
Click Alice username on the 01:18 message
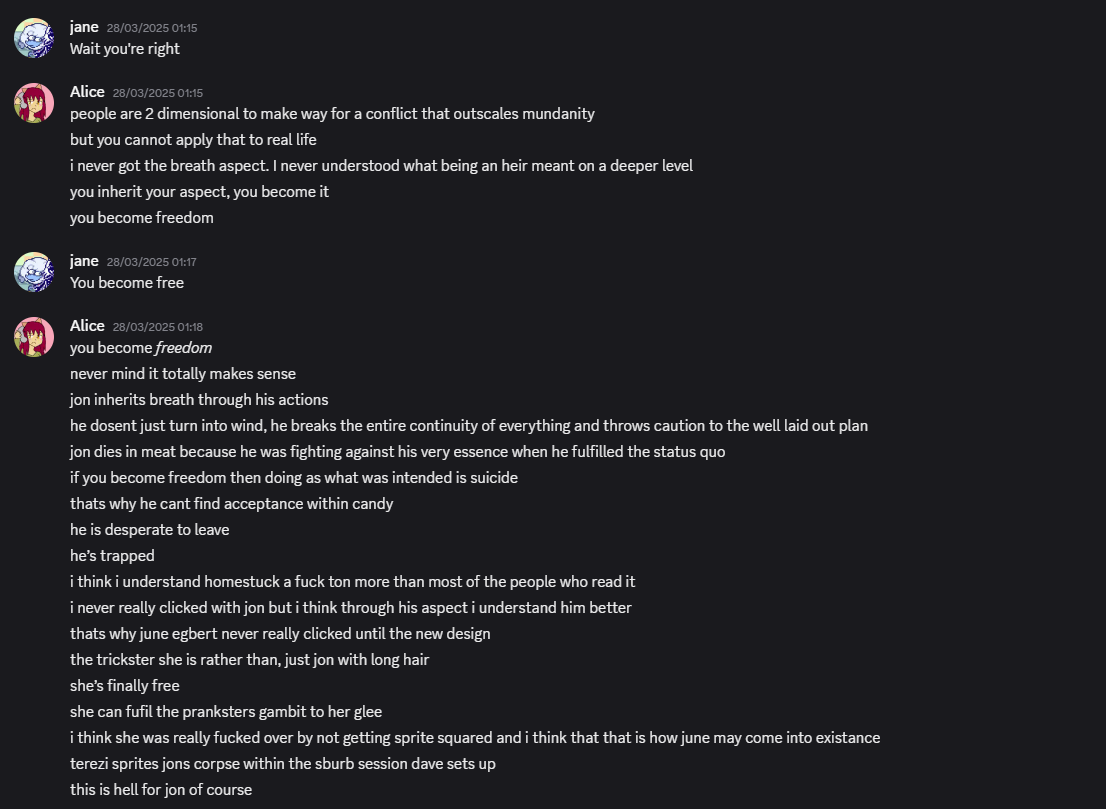[x=87, y=326]
